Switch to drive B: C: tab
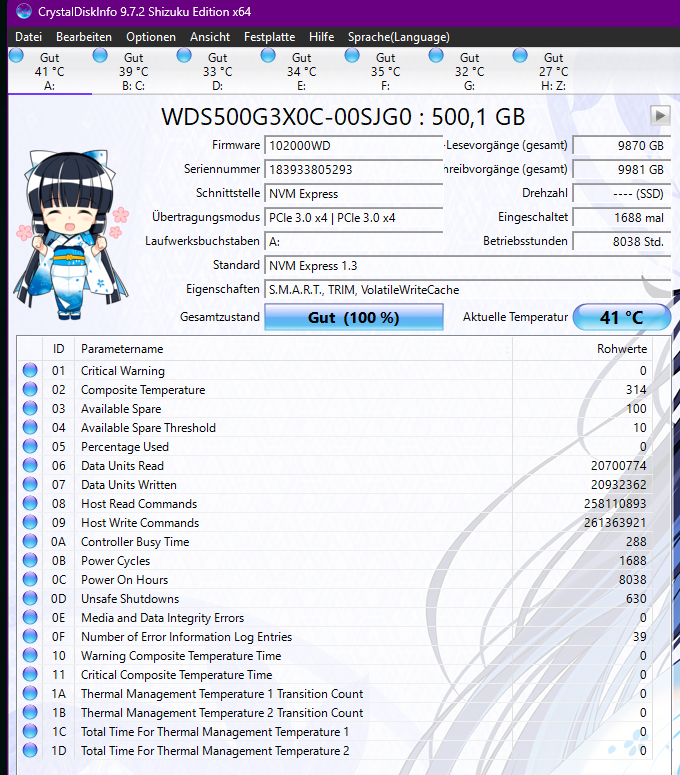 pos(133,71)
